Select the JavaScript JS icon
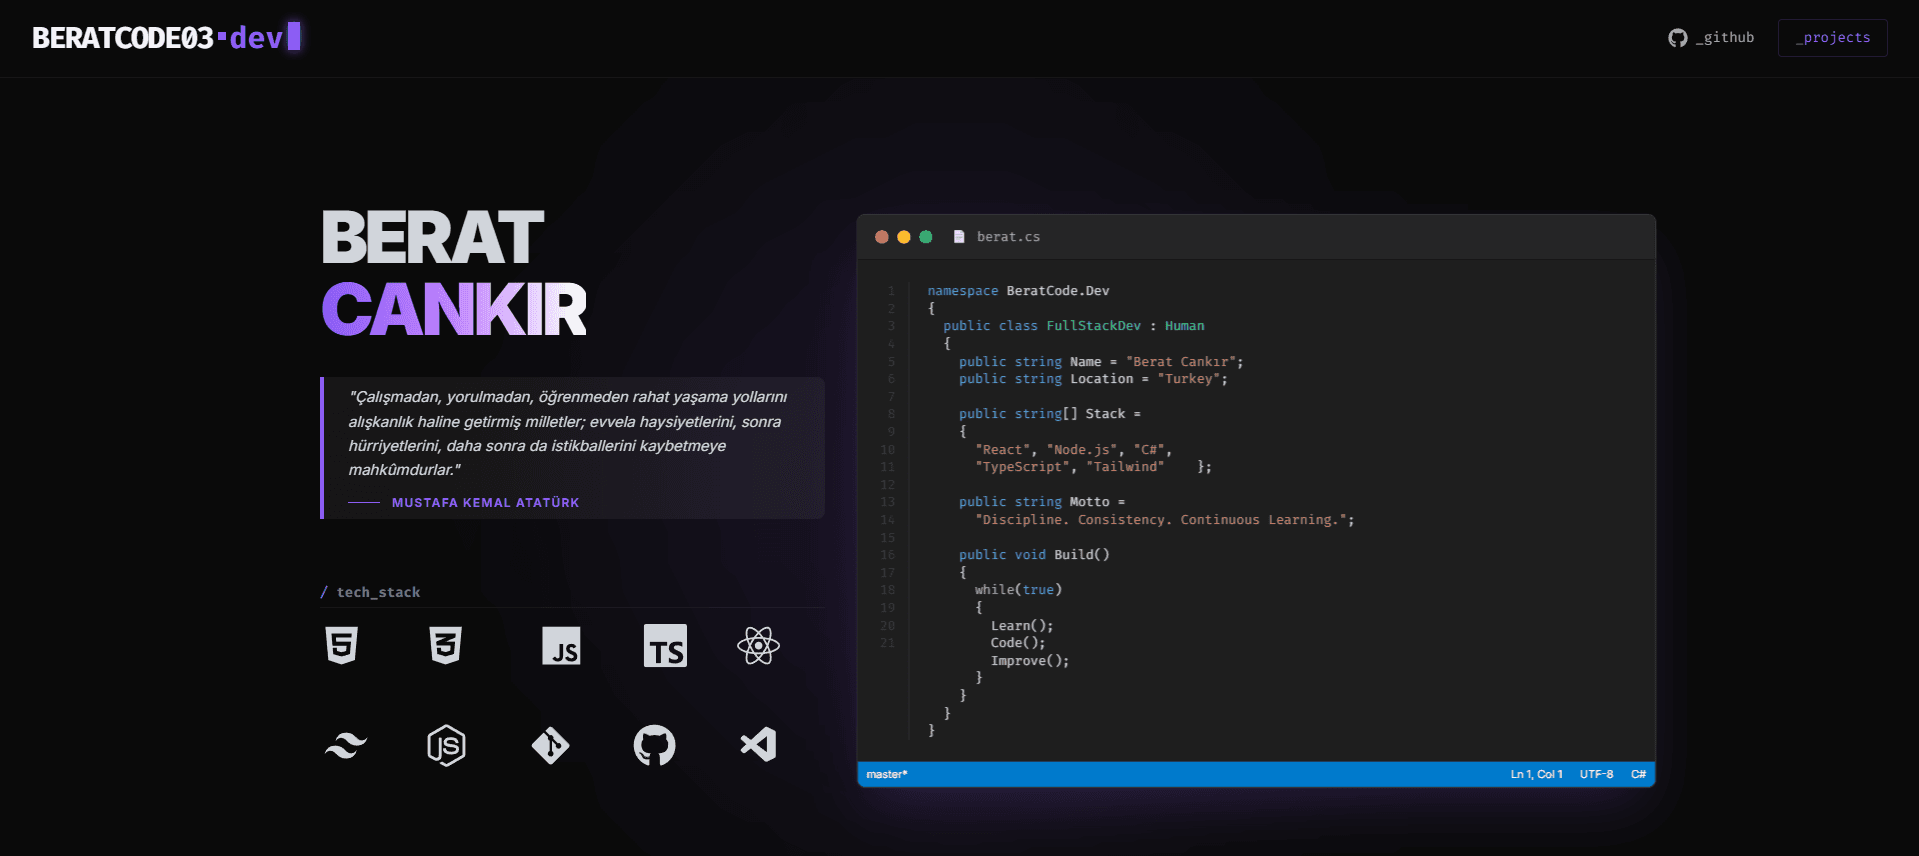 [561, 646]
